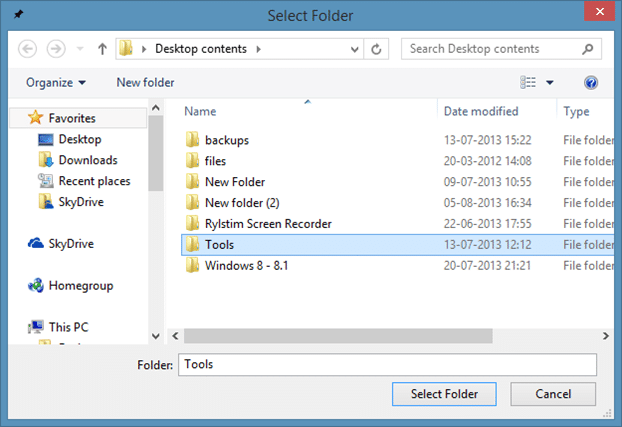This screenshot has width=622, height=427.
Task: Click the horizontal scroll left arrow
Action: point(175,336)
